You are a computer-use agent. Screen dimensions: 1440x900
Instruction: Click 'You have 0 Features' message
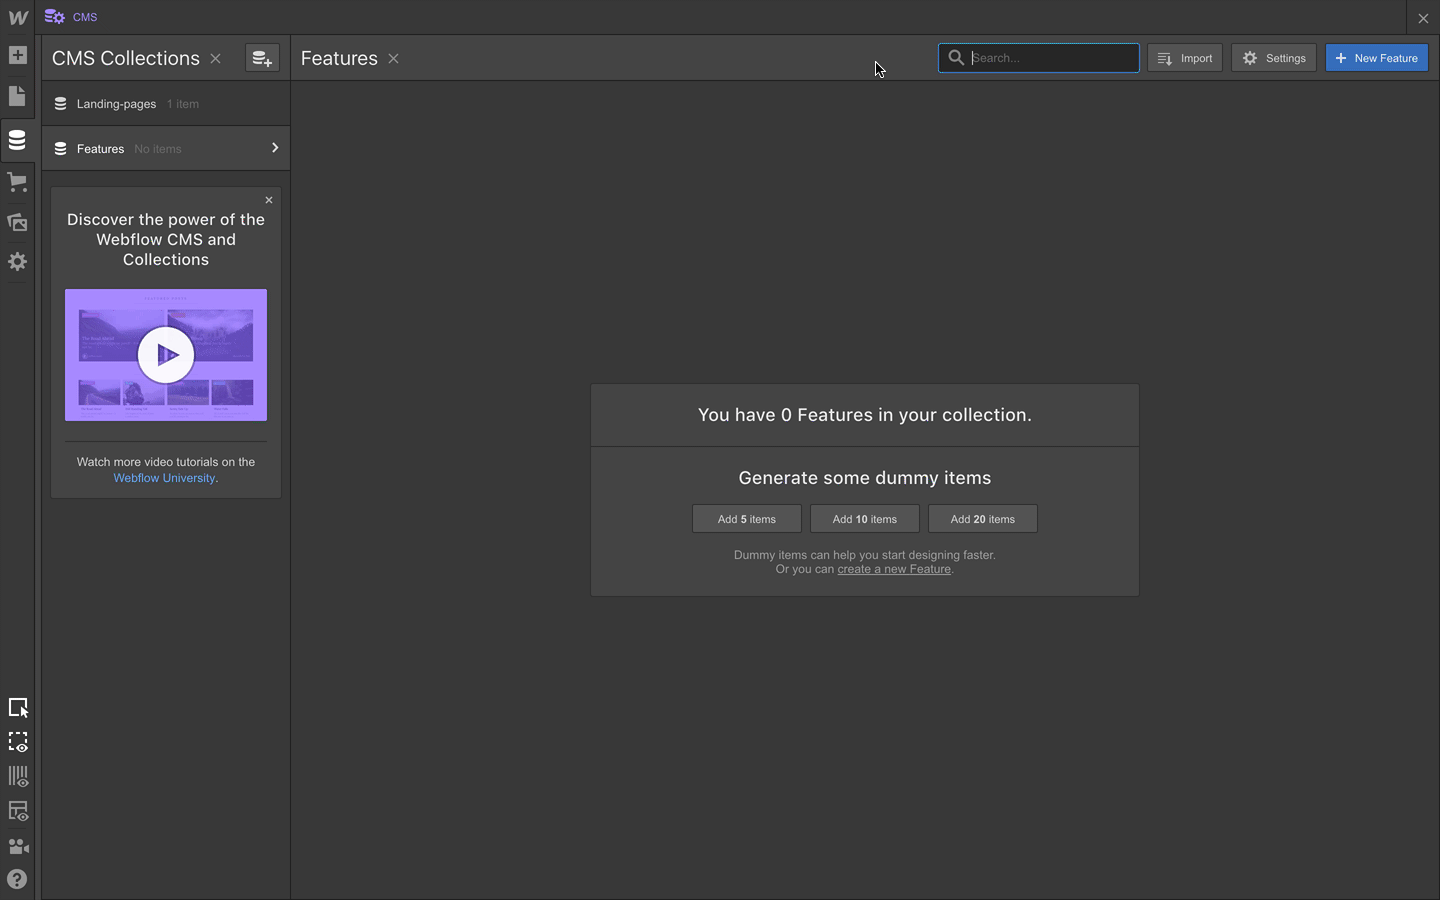point(865,415)
